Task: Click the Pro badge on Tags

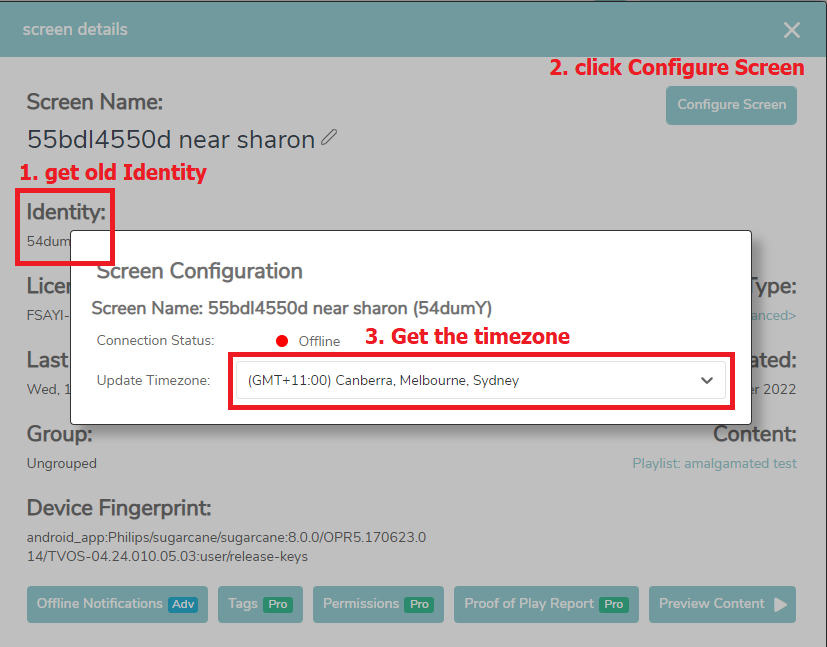Action: click(276, 604)
